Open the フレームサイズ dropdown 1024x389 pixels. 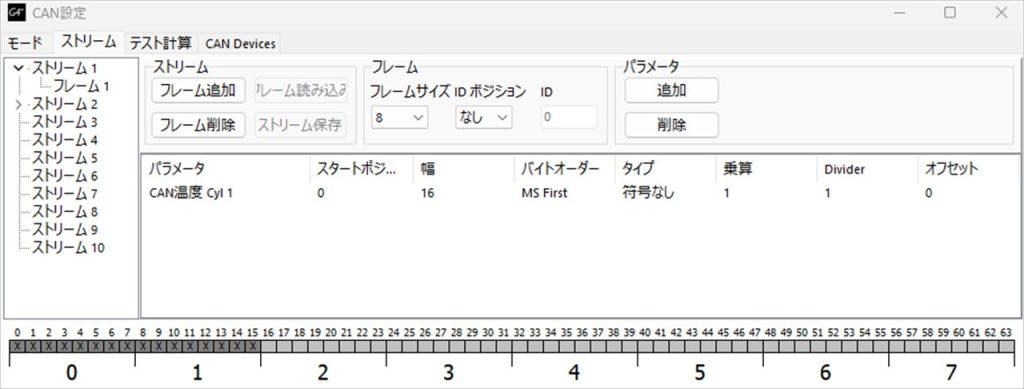pos(399,117)
